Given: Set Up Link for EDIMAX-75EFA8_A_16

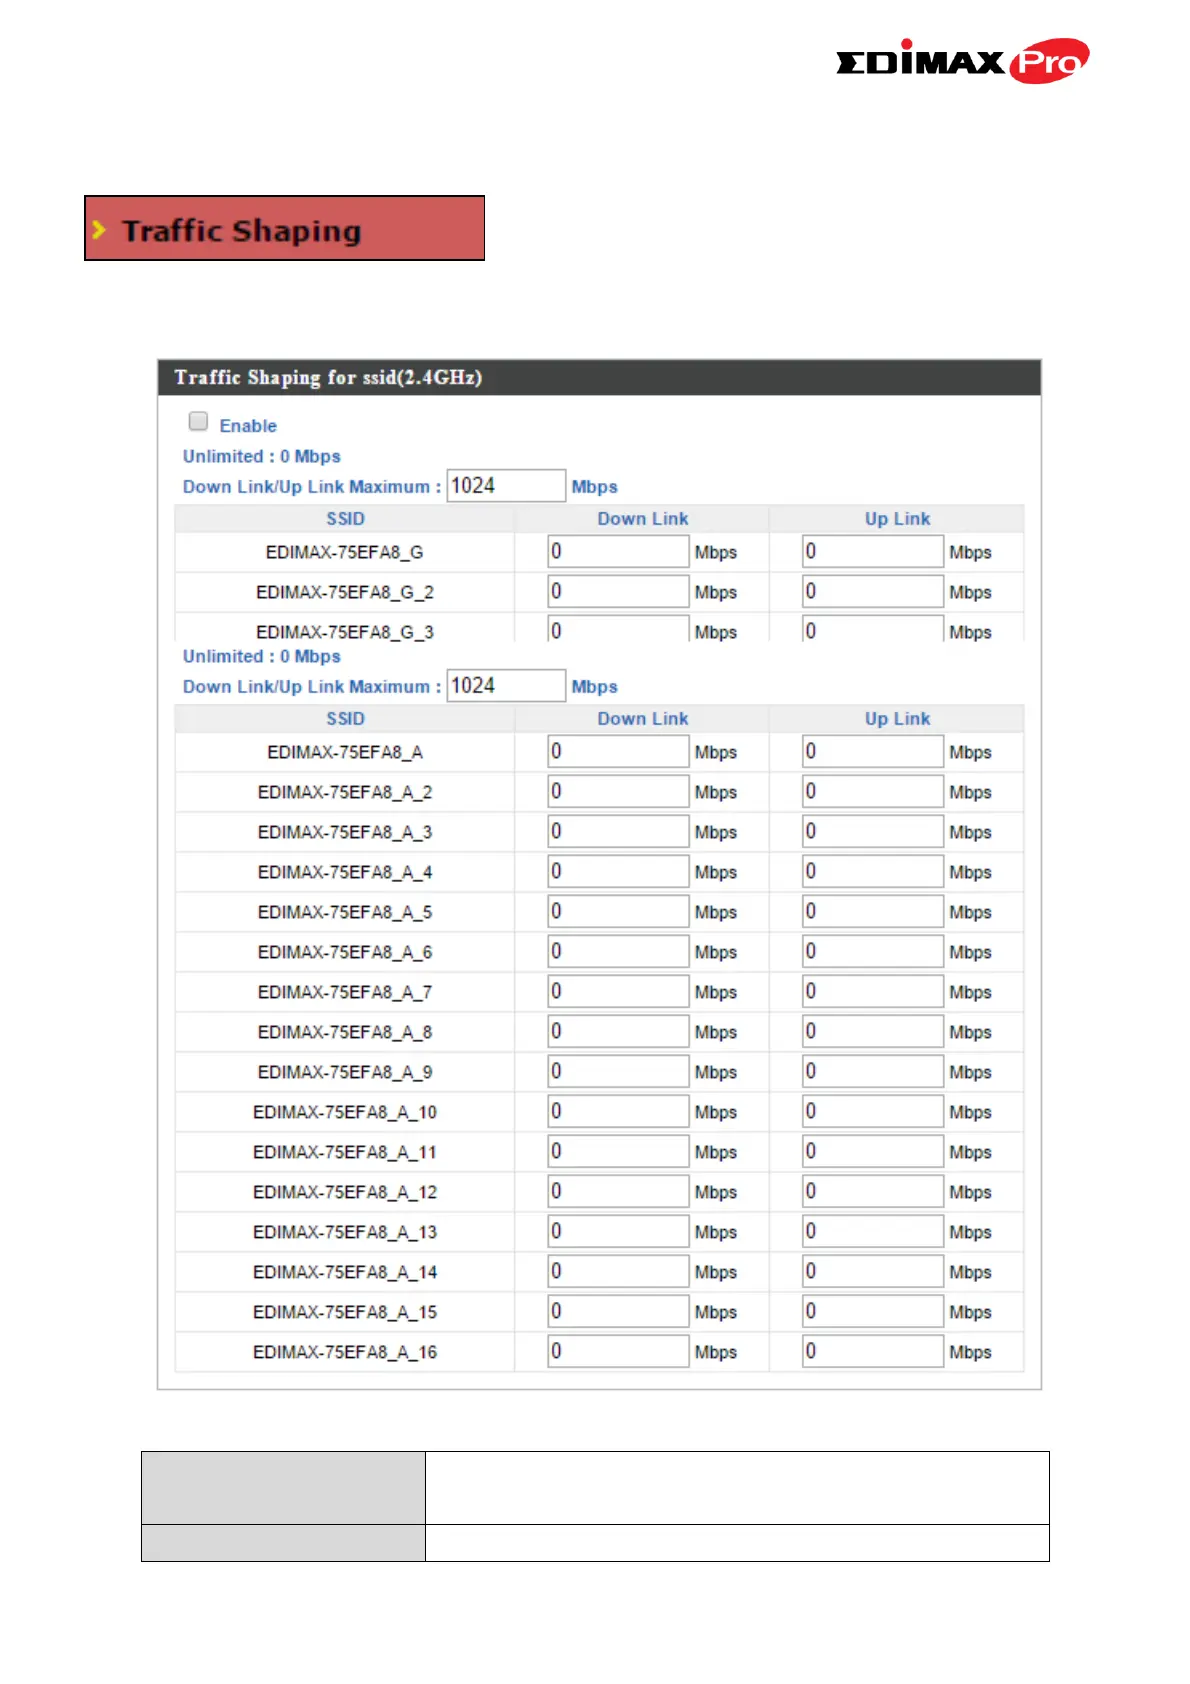Looking at the screenshot, I should pos(873,1352).
